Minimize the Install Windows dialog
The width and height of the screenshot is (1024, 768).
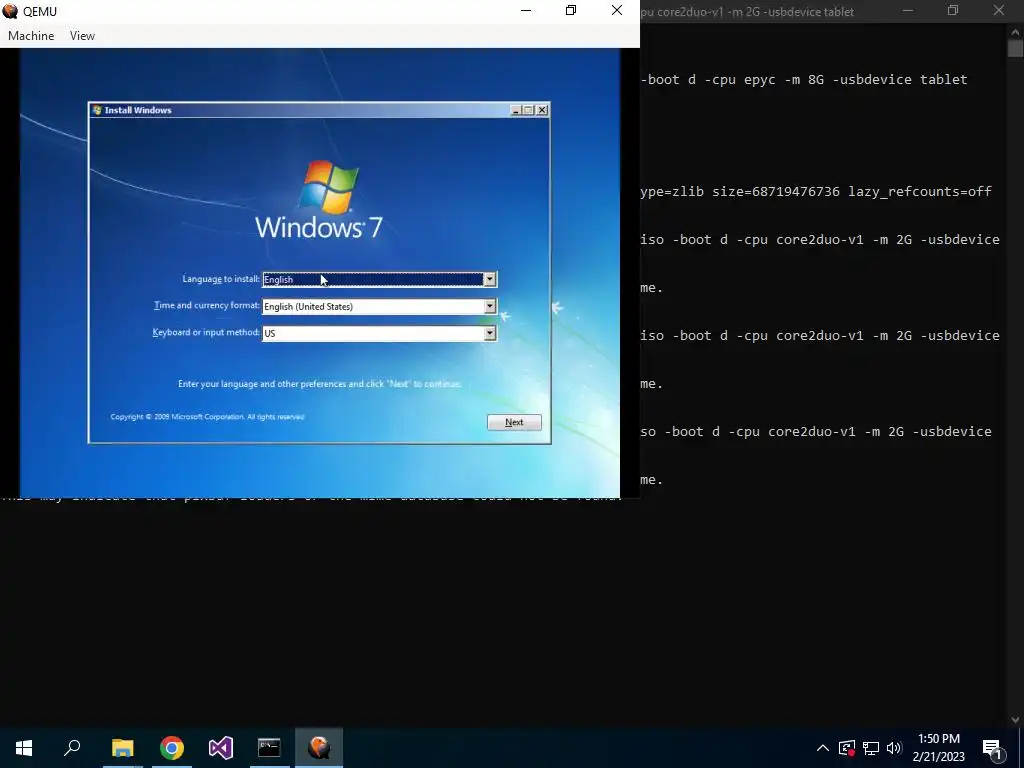click(516, 110)
